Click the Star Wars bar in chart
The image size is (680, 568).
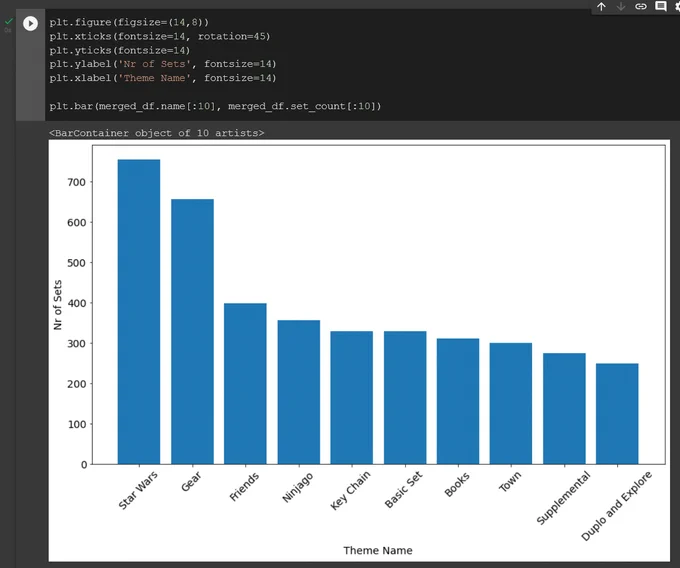tap(139, 312)
